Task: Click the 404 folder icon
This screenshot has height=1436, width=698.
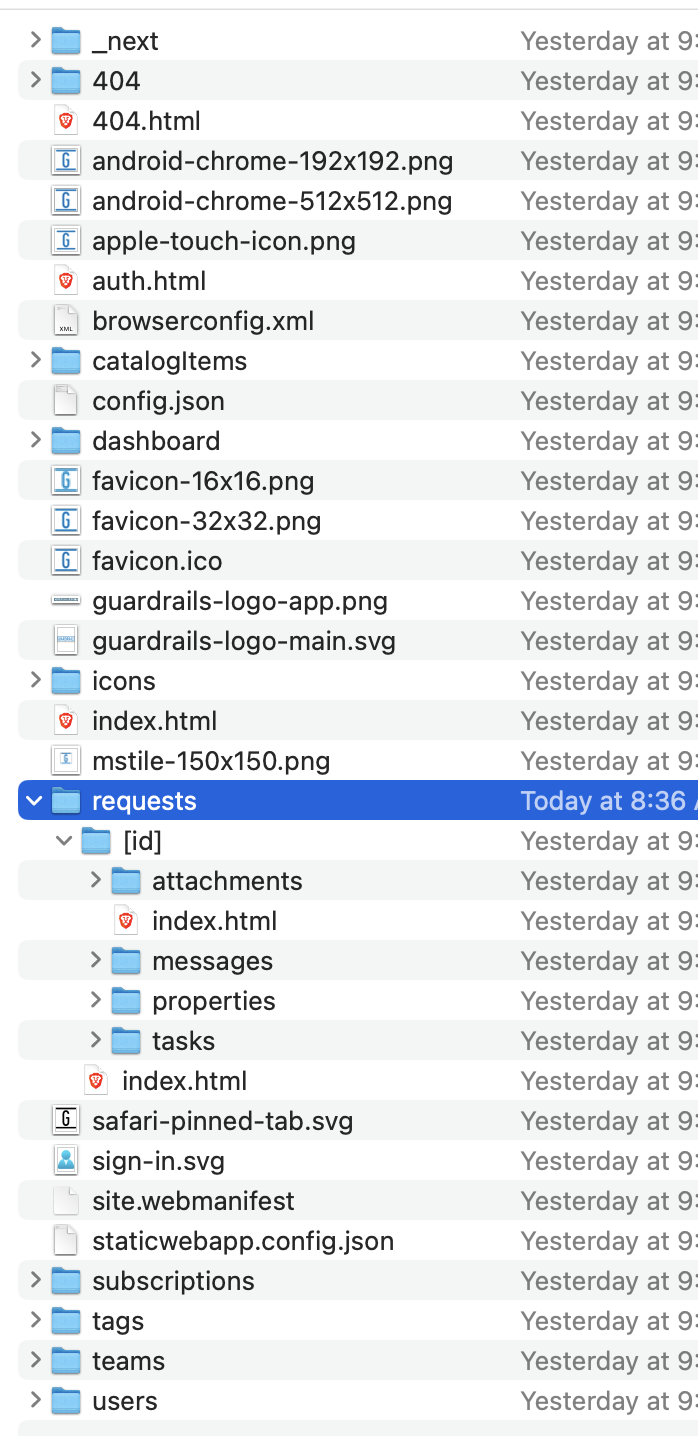Action: [65, 81]
